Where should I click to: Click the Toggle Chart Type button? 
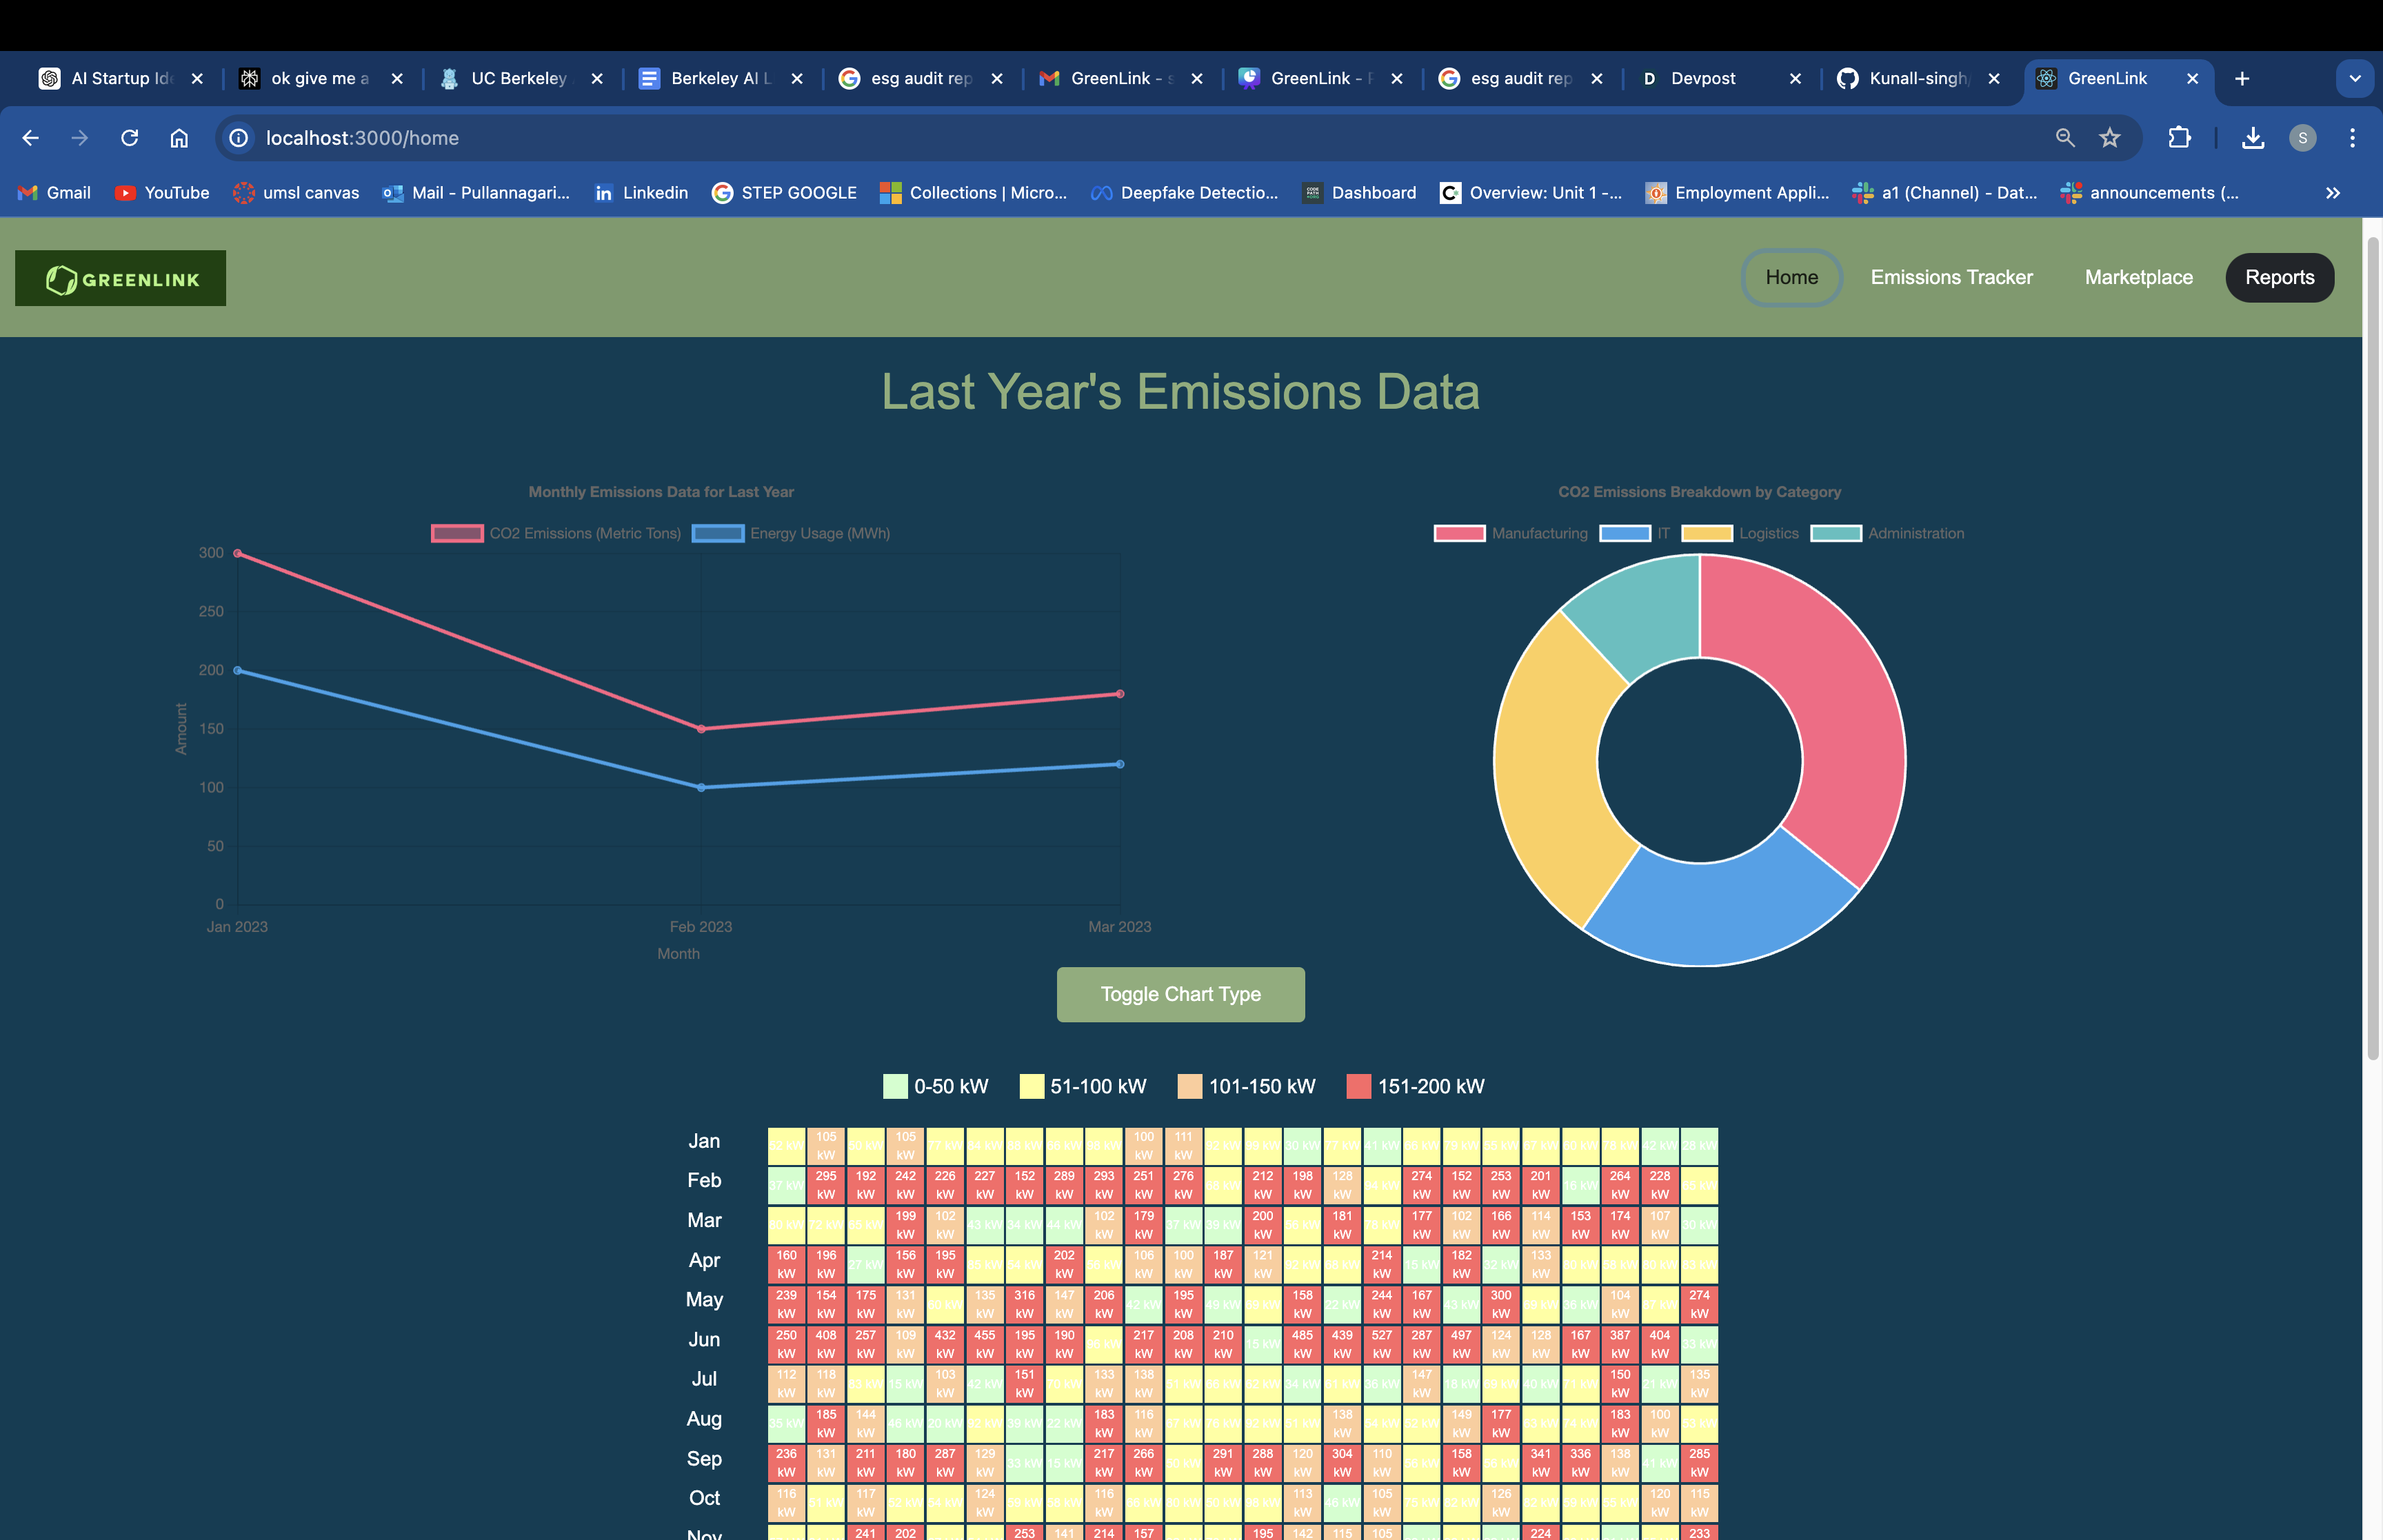point(1180,994)
